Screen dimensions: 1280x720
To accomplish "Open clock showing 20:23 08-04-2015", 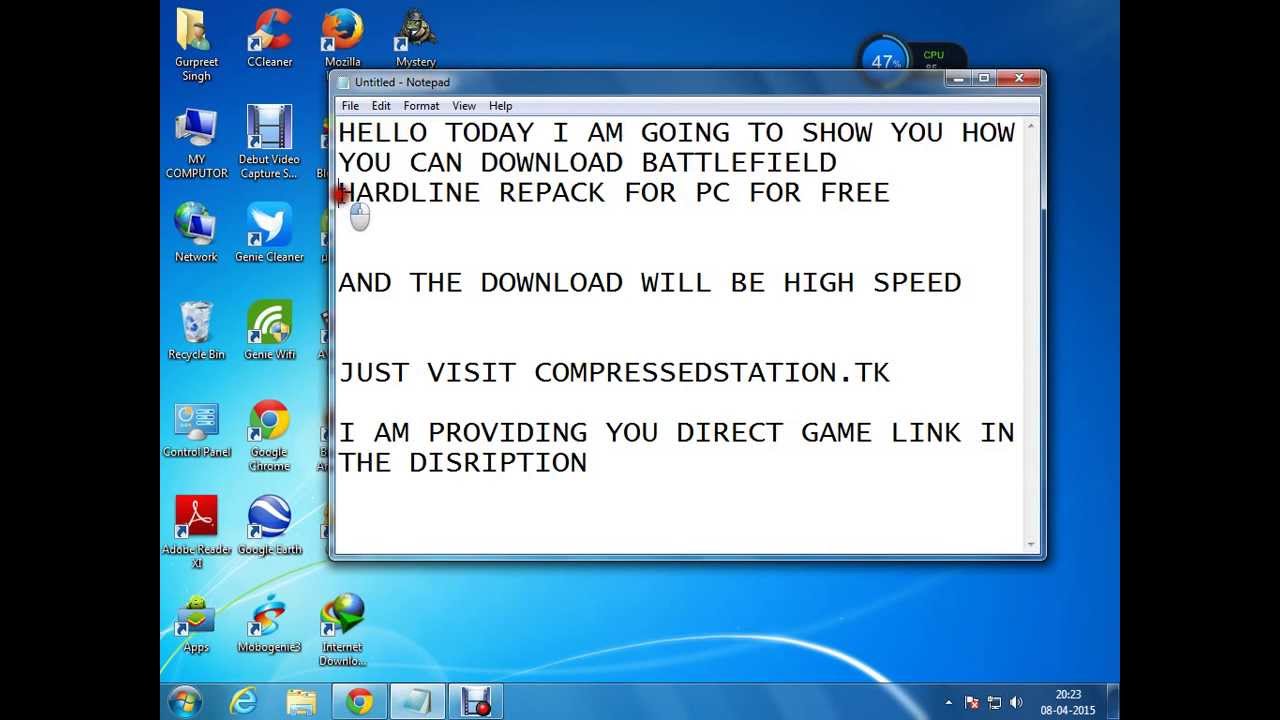I will click(1068, 702).
